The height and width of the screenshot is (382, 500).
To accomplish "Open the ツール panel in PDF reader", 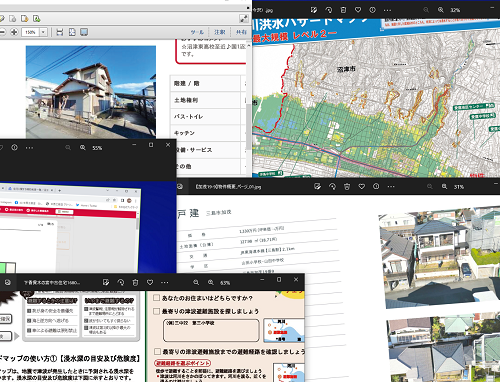I will tap(197, 32).
